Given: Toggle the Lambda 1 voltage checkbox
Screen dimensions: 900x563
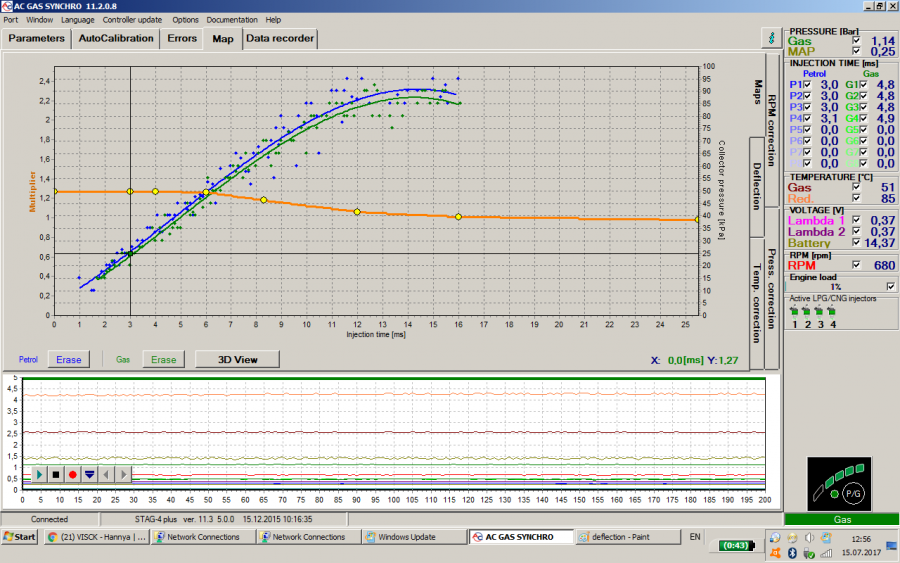Looking at the screenshot, I should pyautogui.click(x=855, y=220).
